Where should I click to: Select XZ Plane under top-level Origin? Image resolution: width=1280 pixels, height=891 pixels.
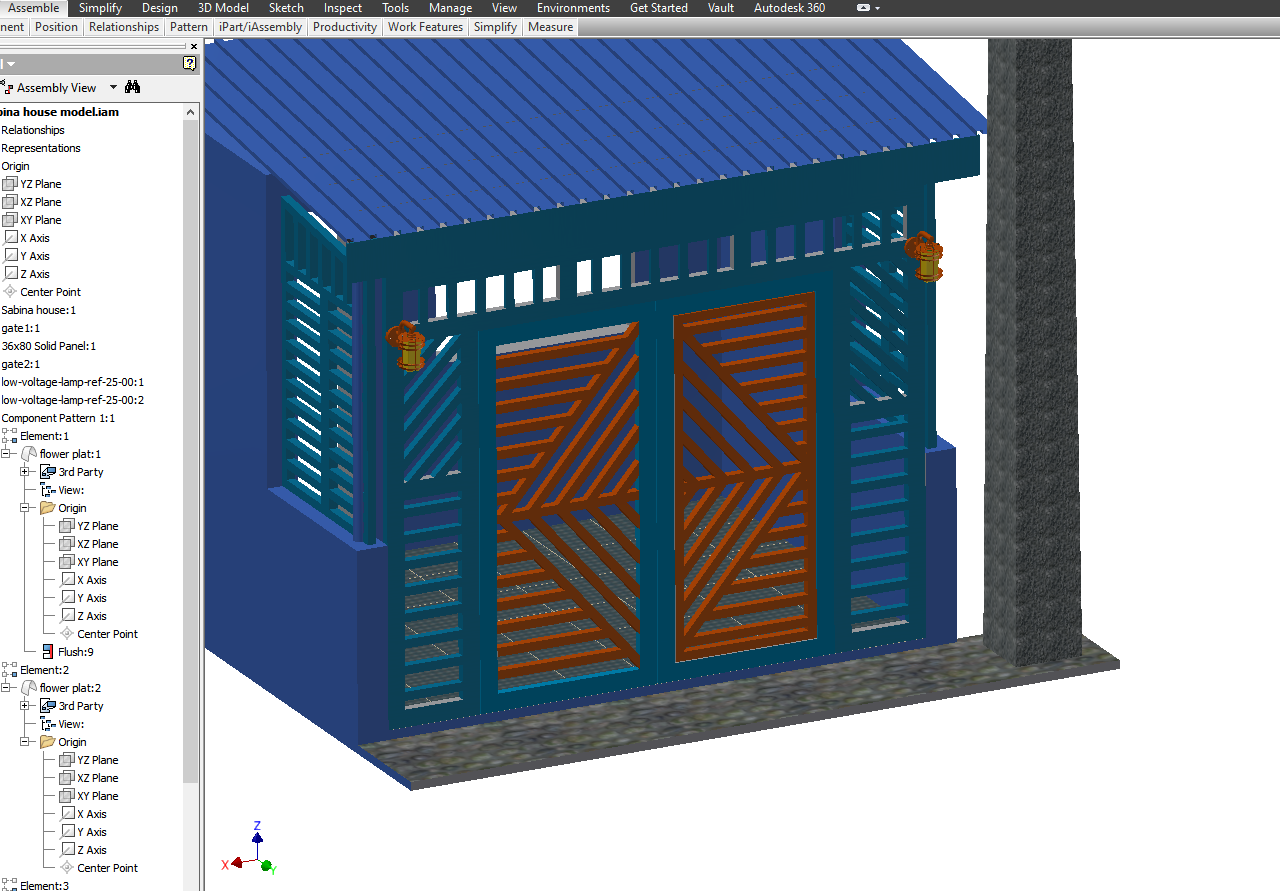tap(32, 202)
